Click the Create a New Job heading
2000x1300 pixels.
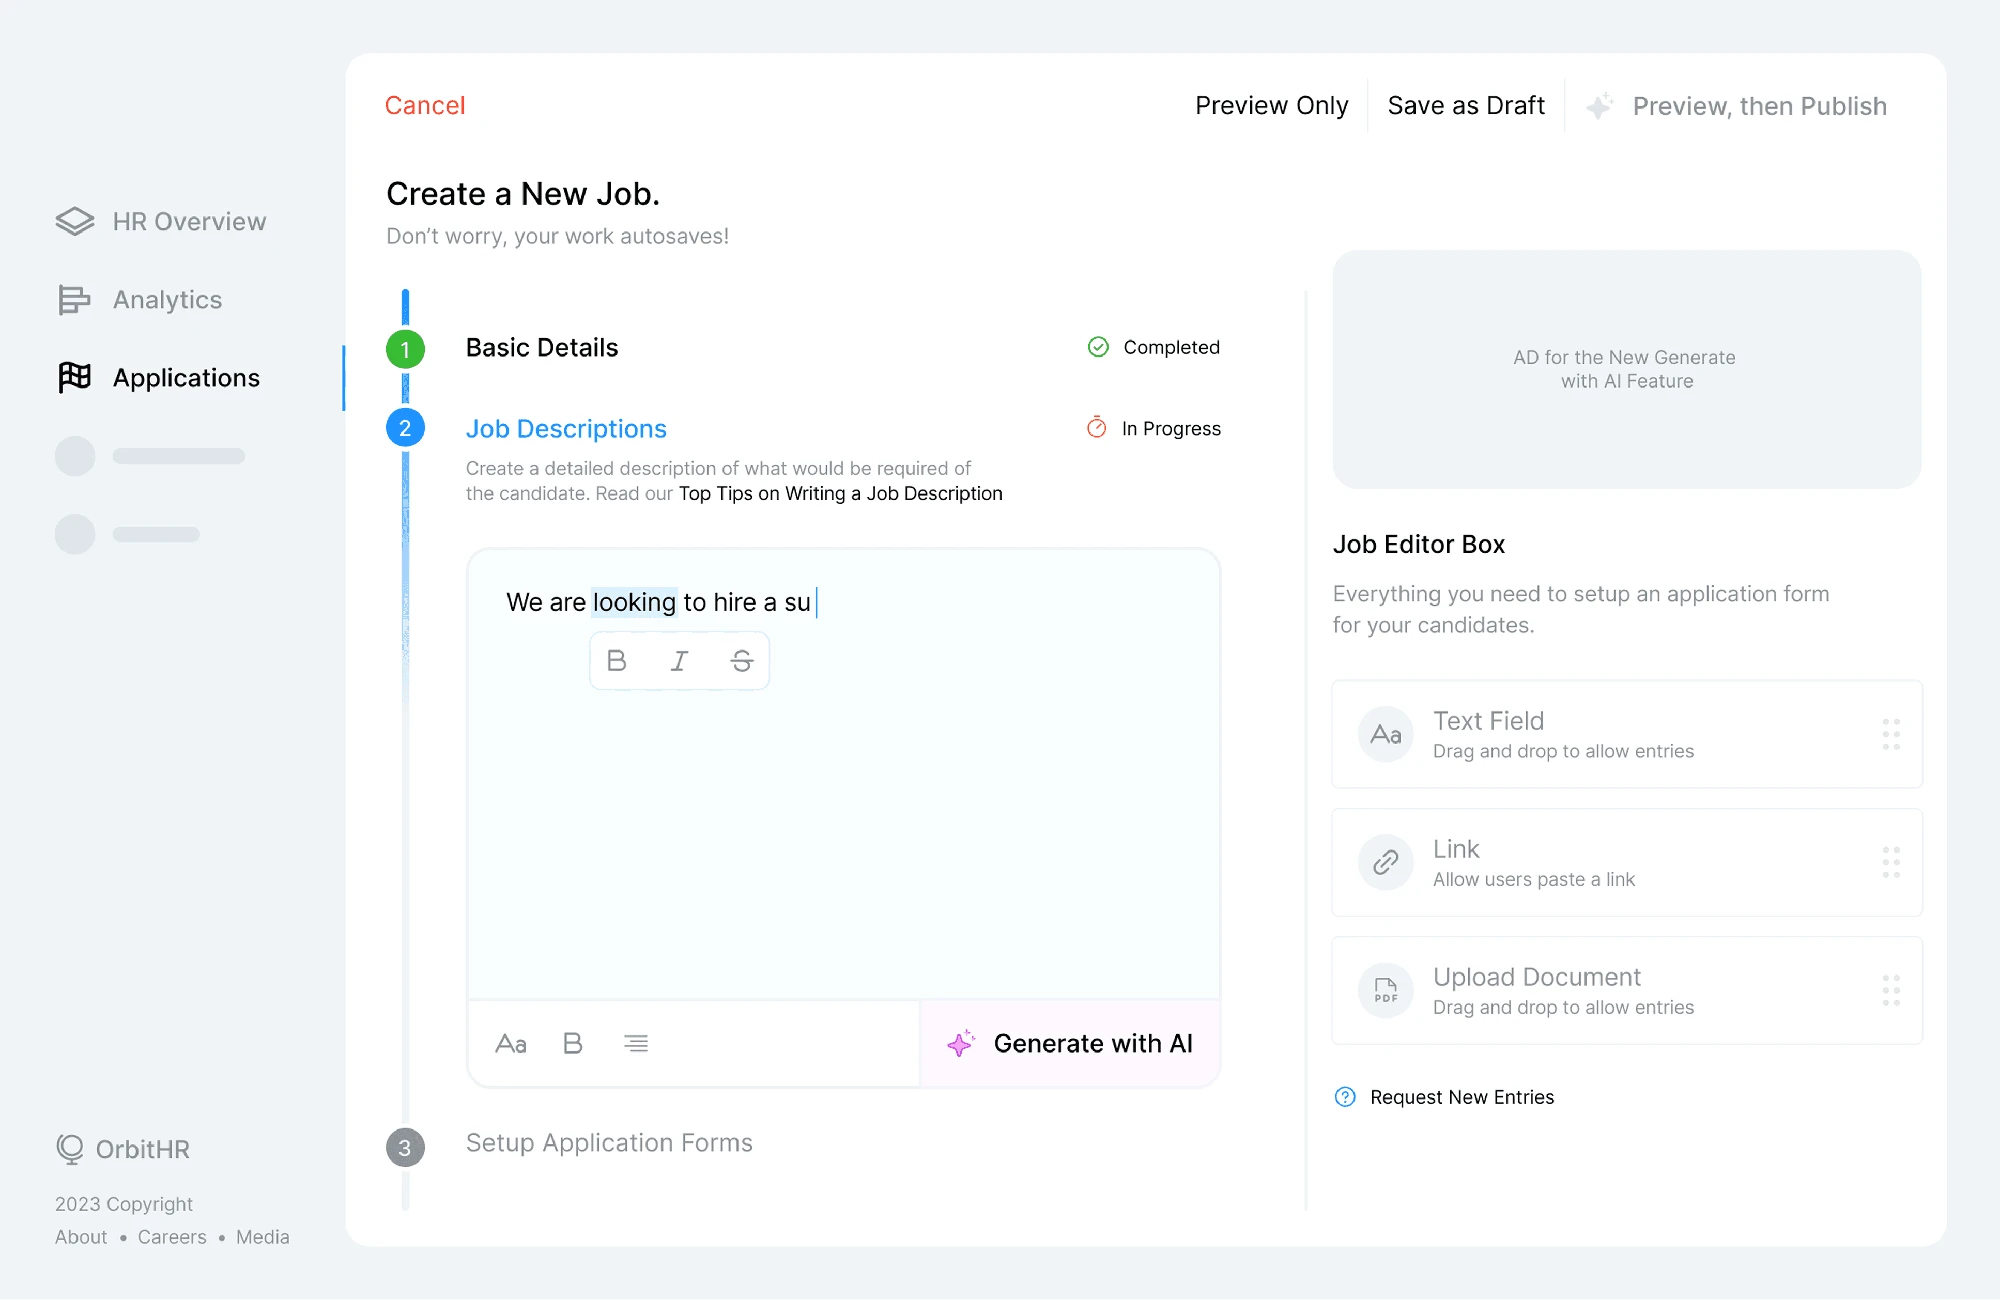[x=523, y=194]
